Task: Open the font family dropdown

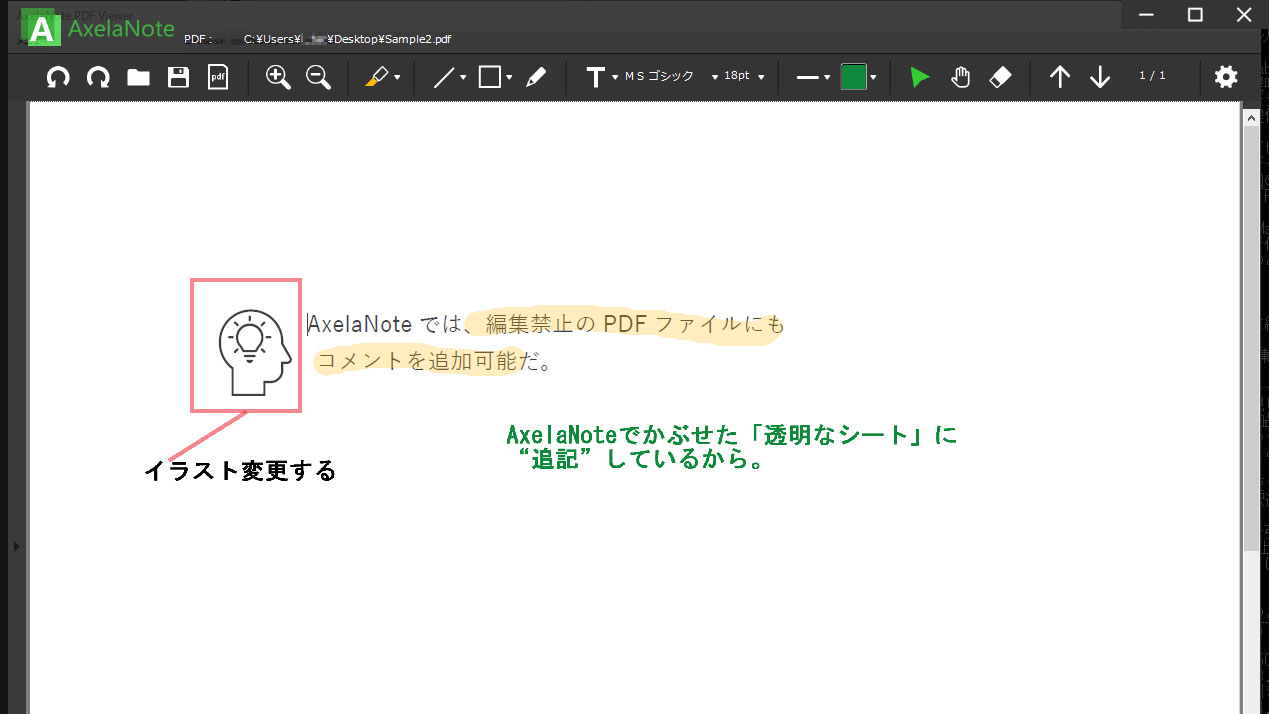Action: coord(713,77)
